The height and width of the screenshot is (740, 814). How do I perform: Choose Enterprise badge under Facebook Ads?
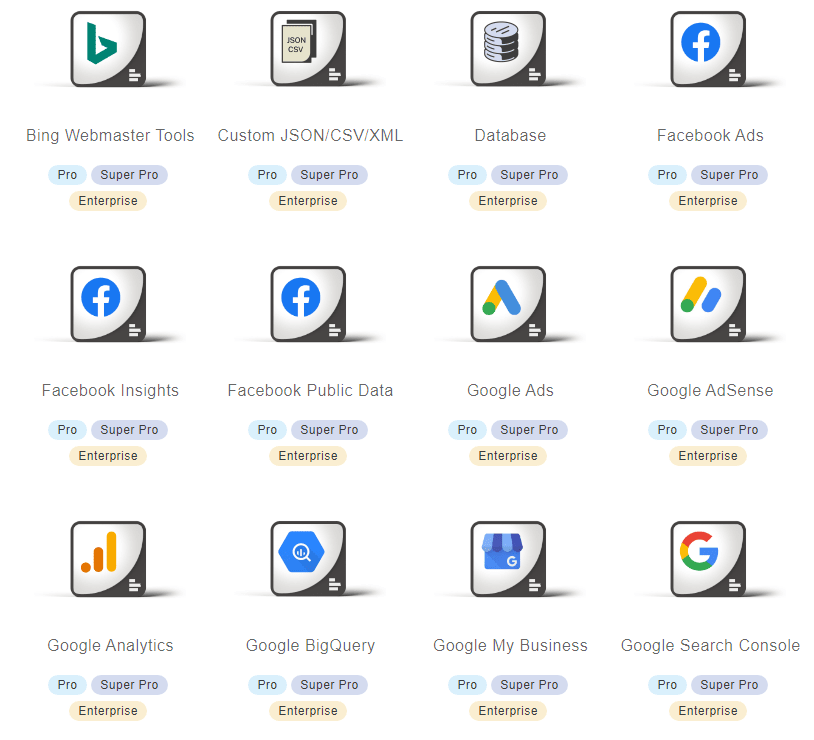coord(708,201)
